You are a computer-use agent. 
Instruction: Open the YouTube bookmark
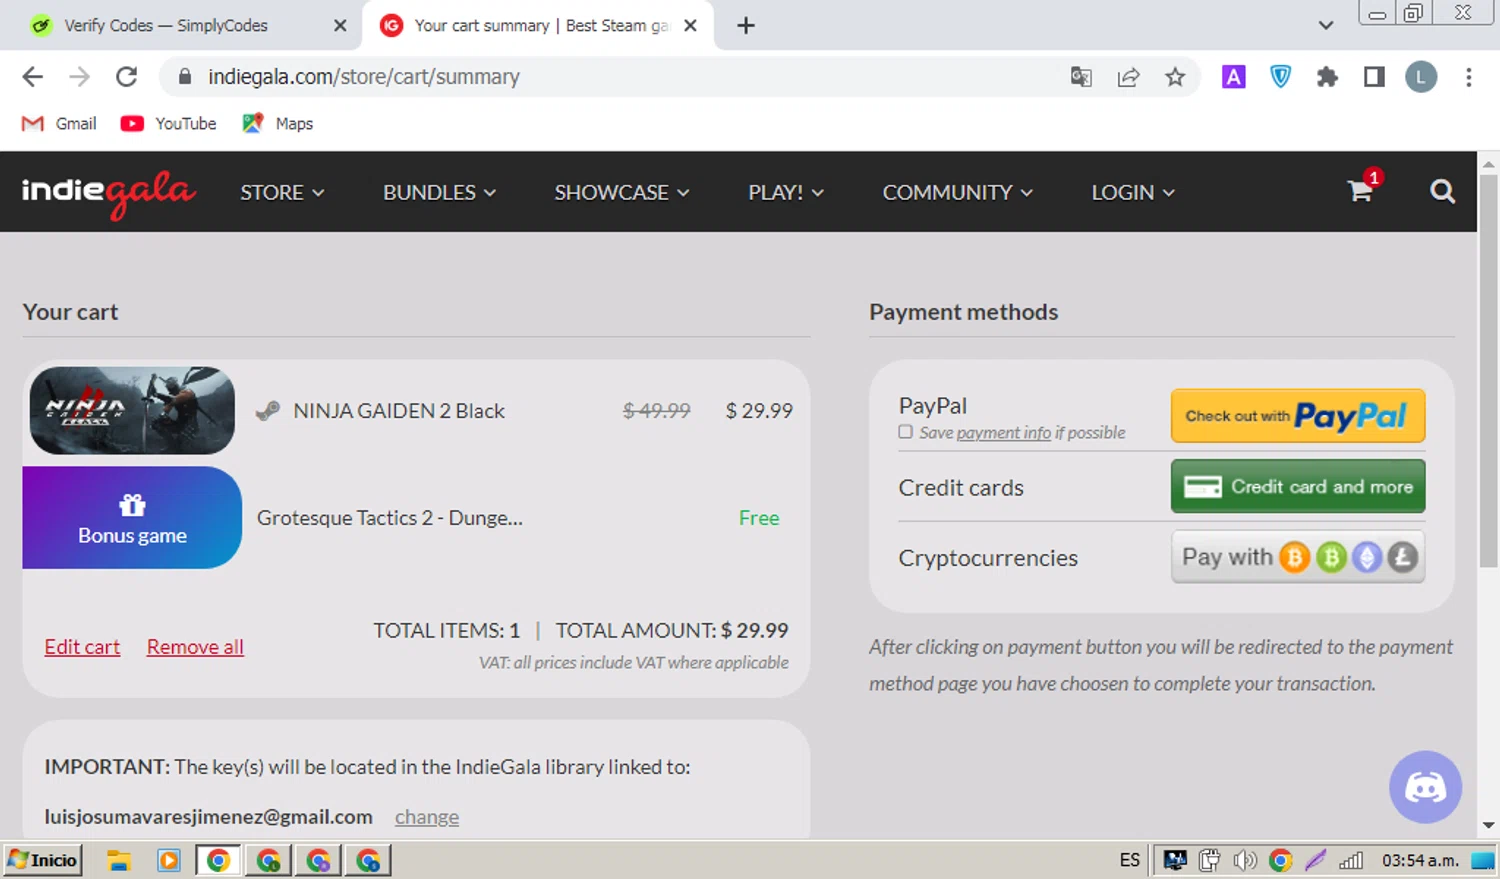click(168, 123)
